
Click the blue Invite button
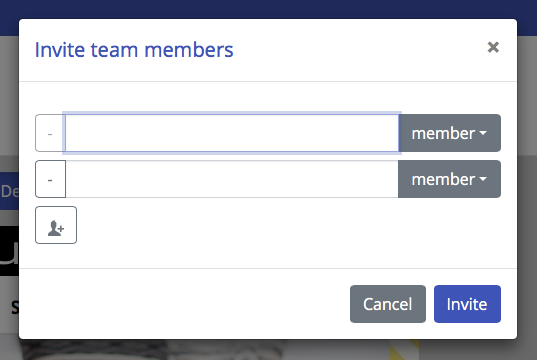coord(467,304)
